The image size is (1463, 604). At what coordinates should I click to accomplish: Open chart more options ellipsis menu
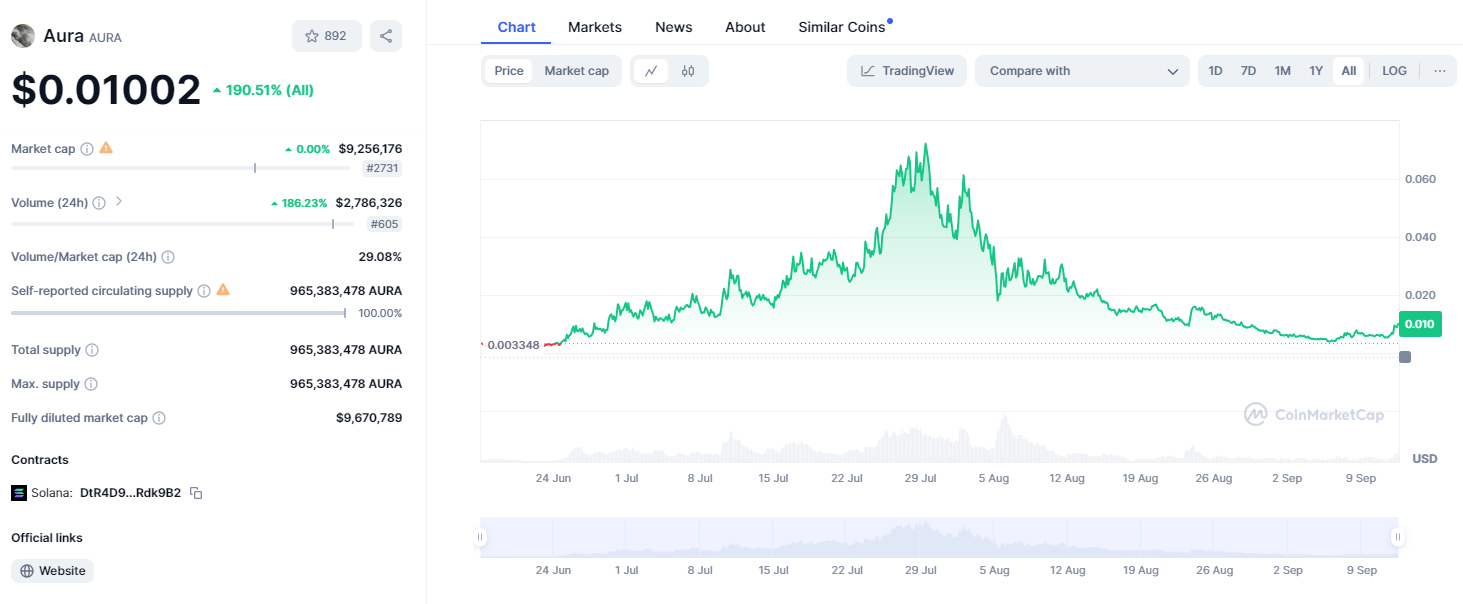point(1439,71)
